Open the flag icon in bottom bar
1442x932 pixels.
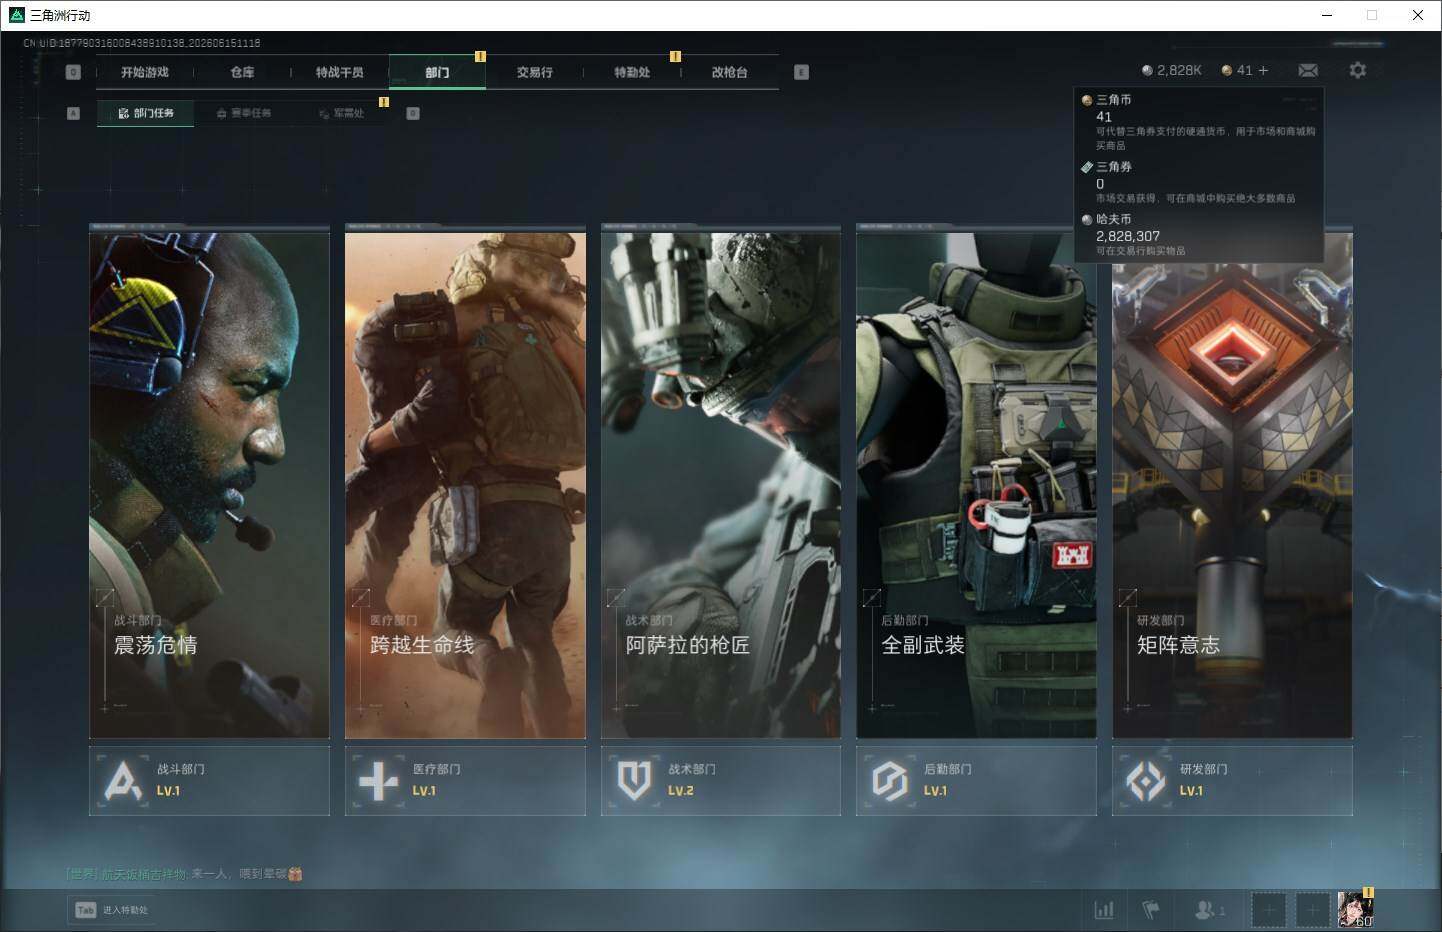click(x=1151, y=910)
